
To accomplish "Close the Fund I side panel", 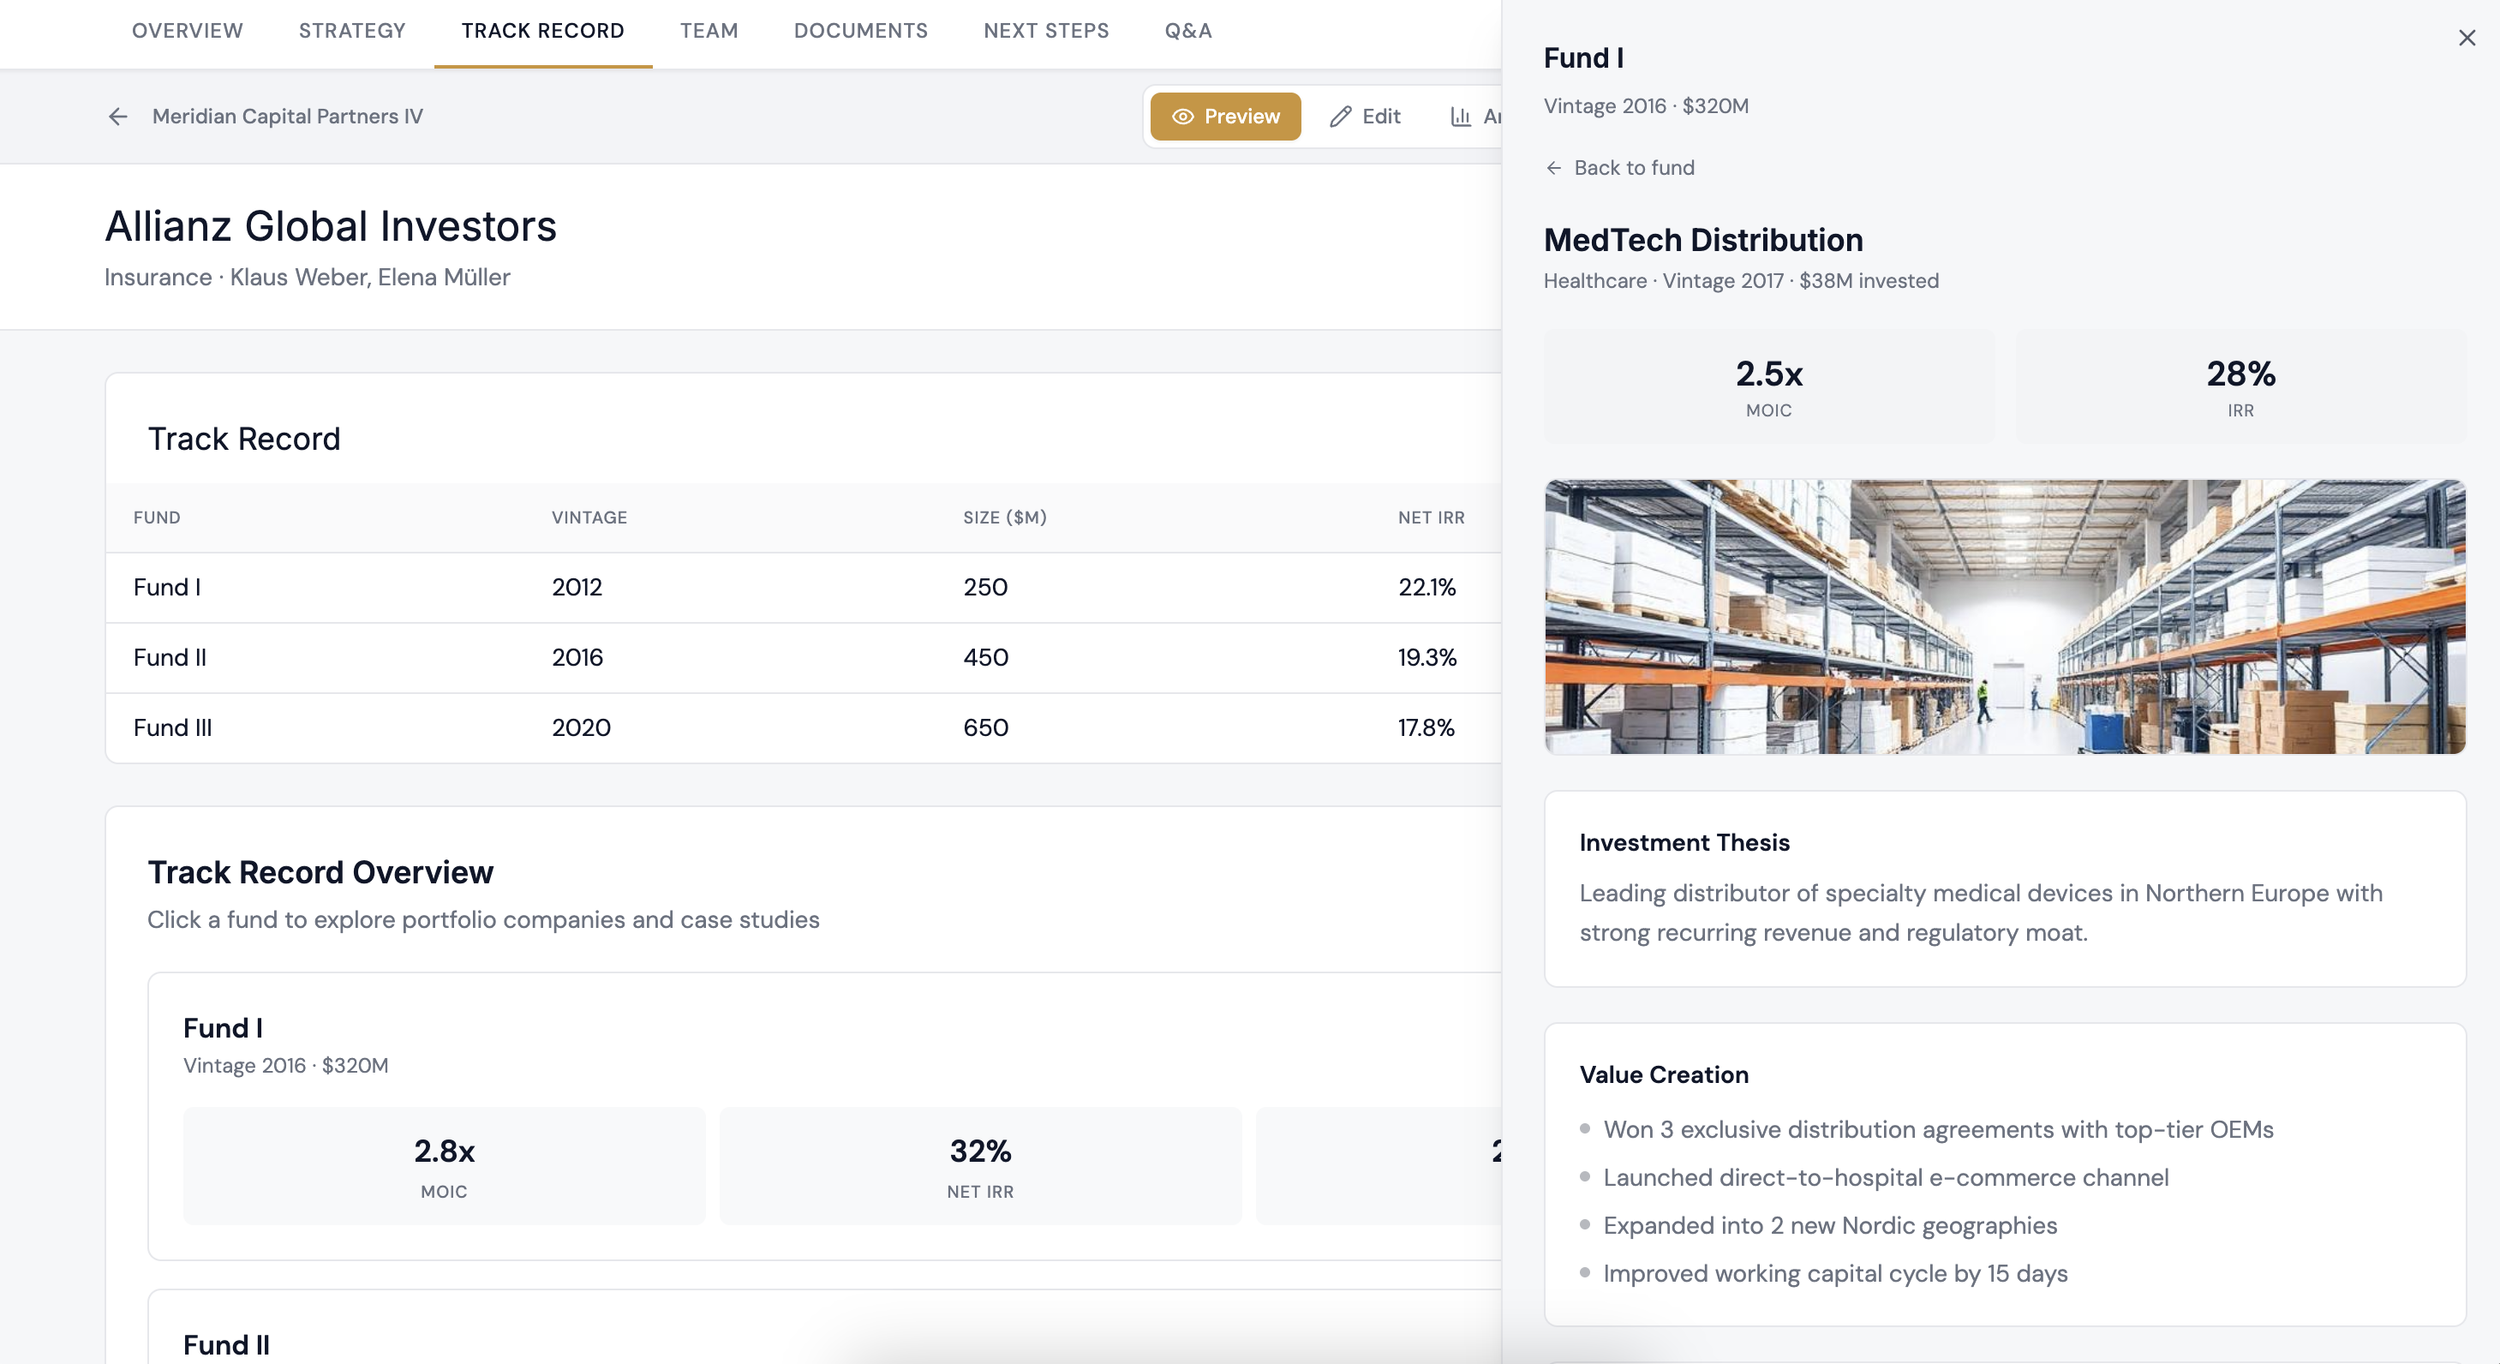I will point(2466,38).
